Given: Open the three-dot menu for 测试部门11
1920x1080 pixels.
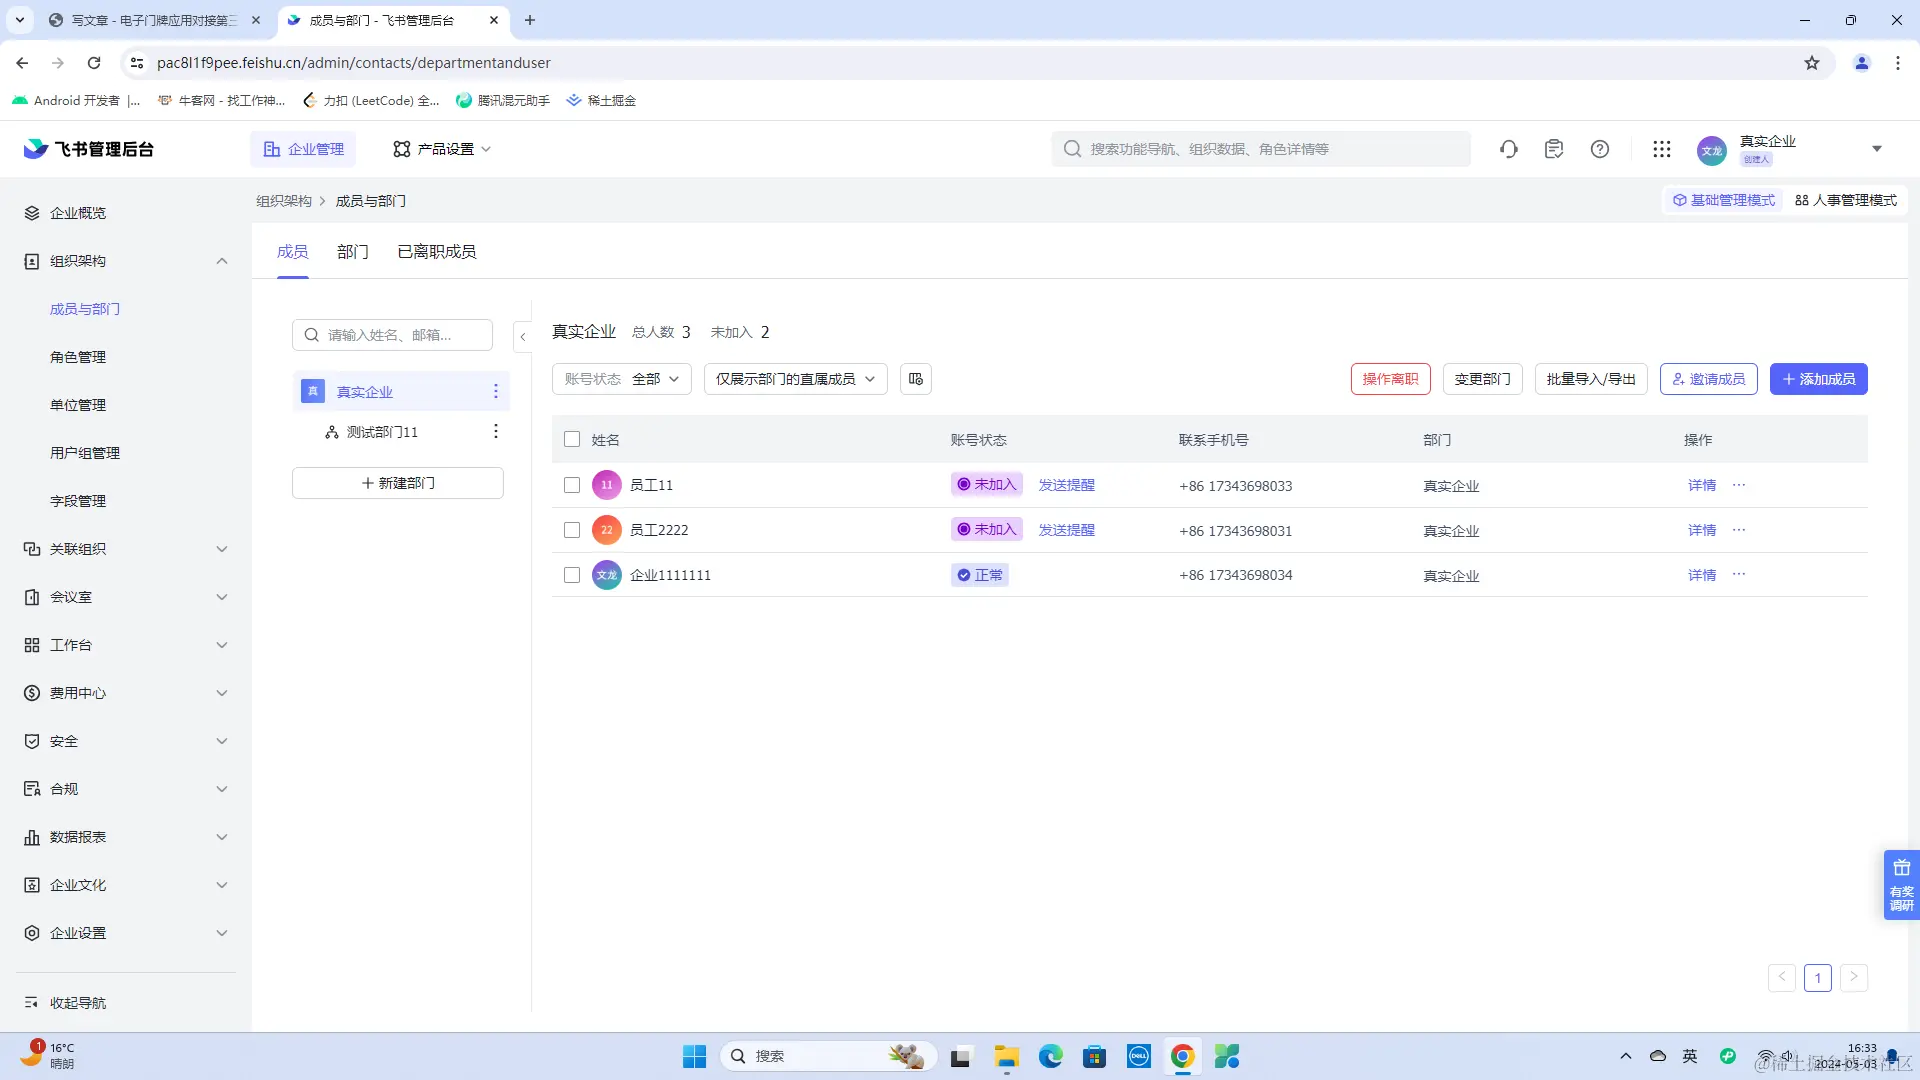Looking at the screenshot, I should pyautogui.click(x=495, y=431).
